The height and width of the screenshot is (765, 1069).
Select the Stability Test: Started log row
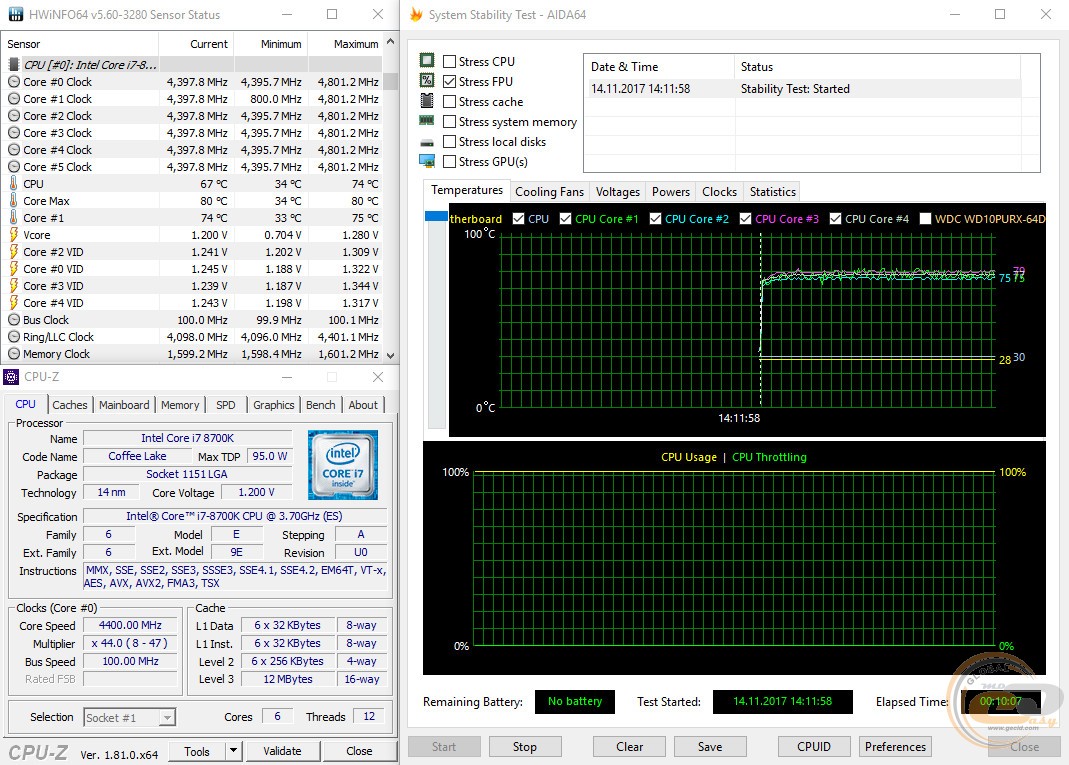click(x=805, y=89)
